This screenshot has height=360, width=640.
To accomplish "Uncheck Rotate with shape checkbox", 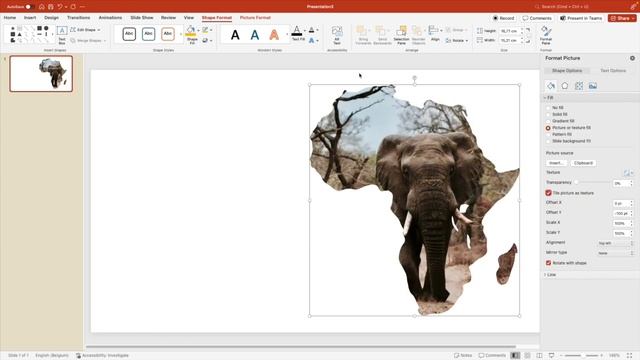I will [549, 263].
